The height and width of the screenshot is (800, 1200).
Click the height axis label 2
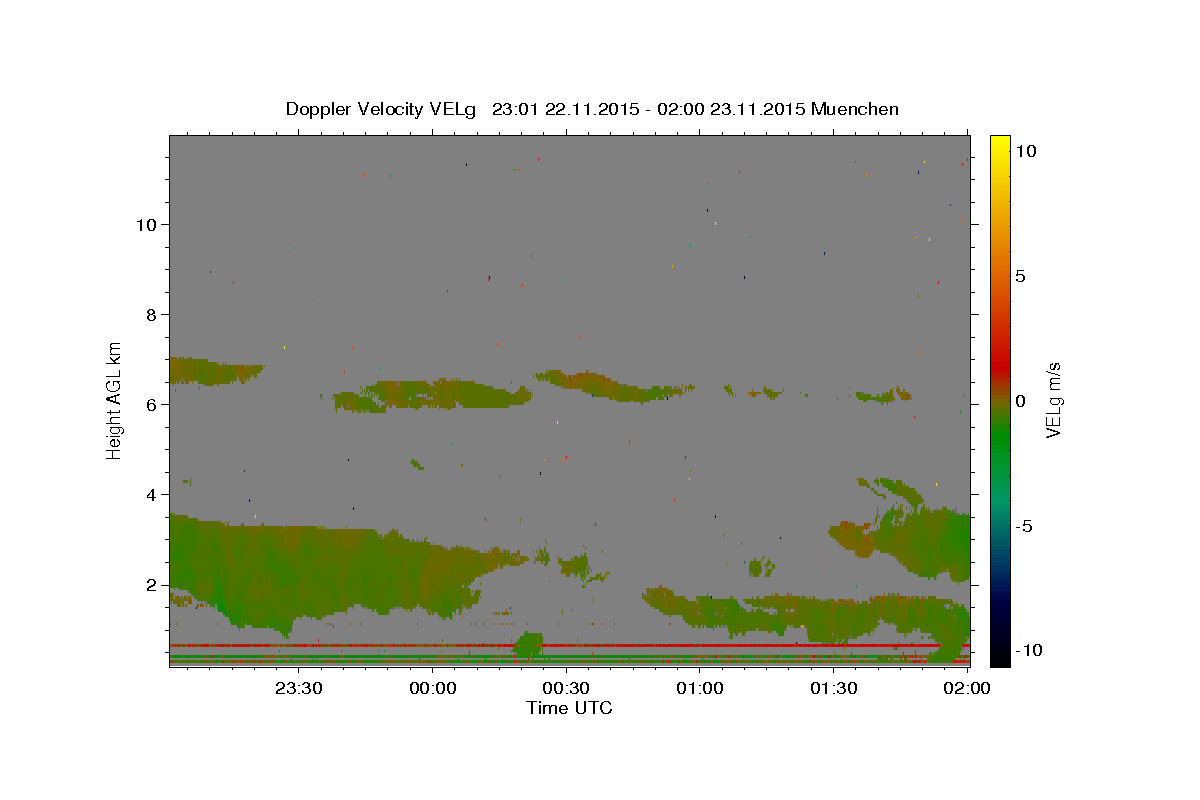(x=153, y=584)
